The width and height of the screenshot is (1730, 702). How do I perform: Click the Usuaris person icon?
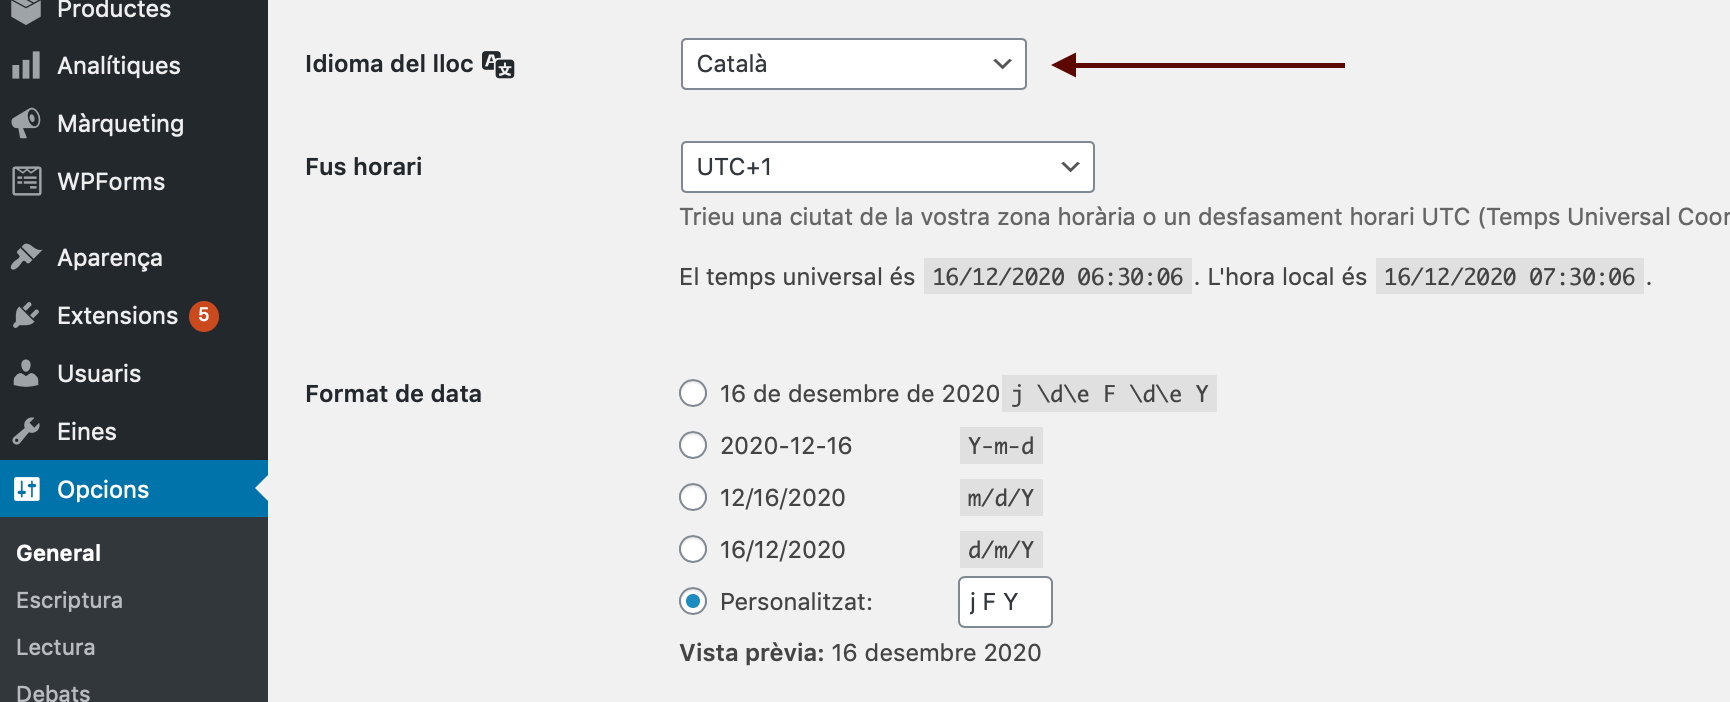coord(26,373)
